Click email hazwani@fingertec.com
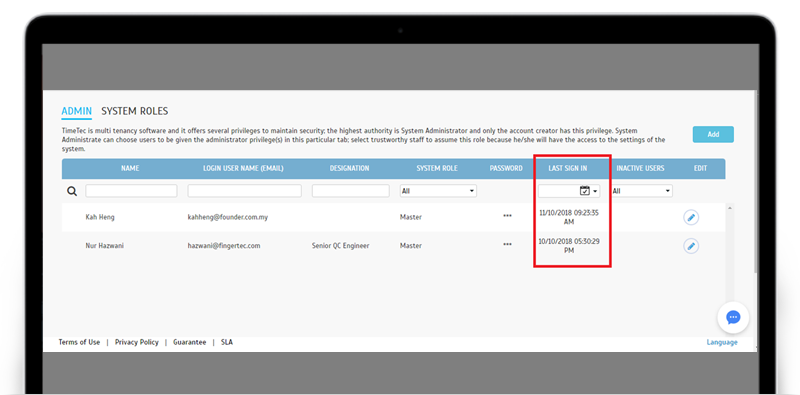 (x=224, y=245)
